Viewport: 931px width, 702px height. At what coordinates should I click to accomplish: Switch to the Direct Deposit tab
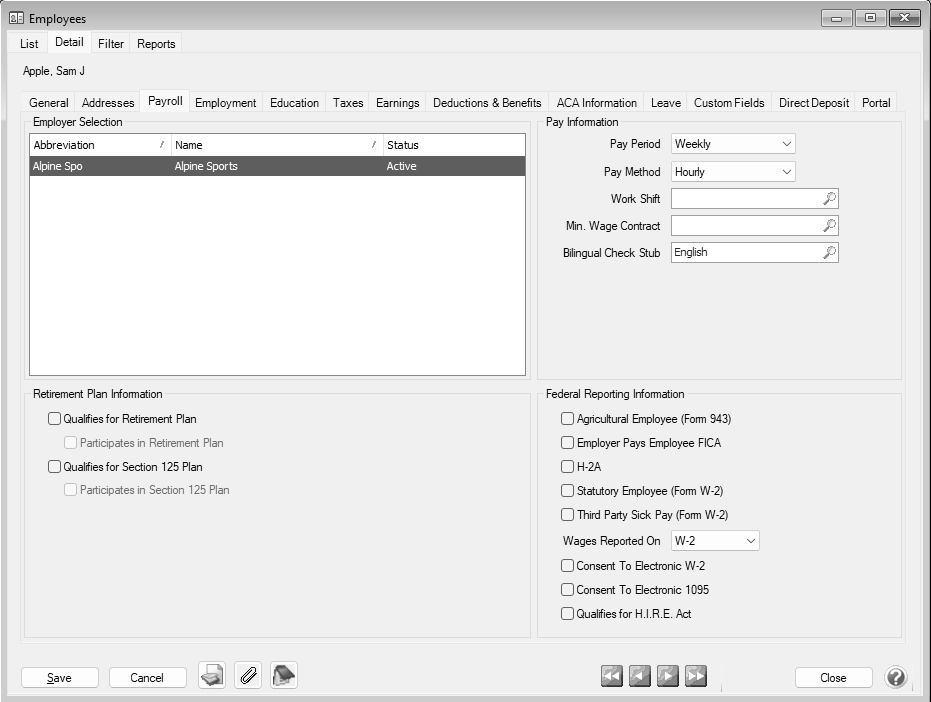[x=813, y=103]
